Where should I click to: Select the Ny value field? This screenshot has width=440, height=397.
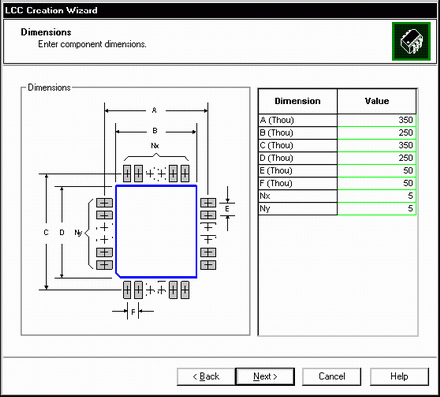[377, 209]
